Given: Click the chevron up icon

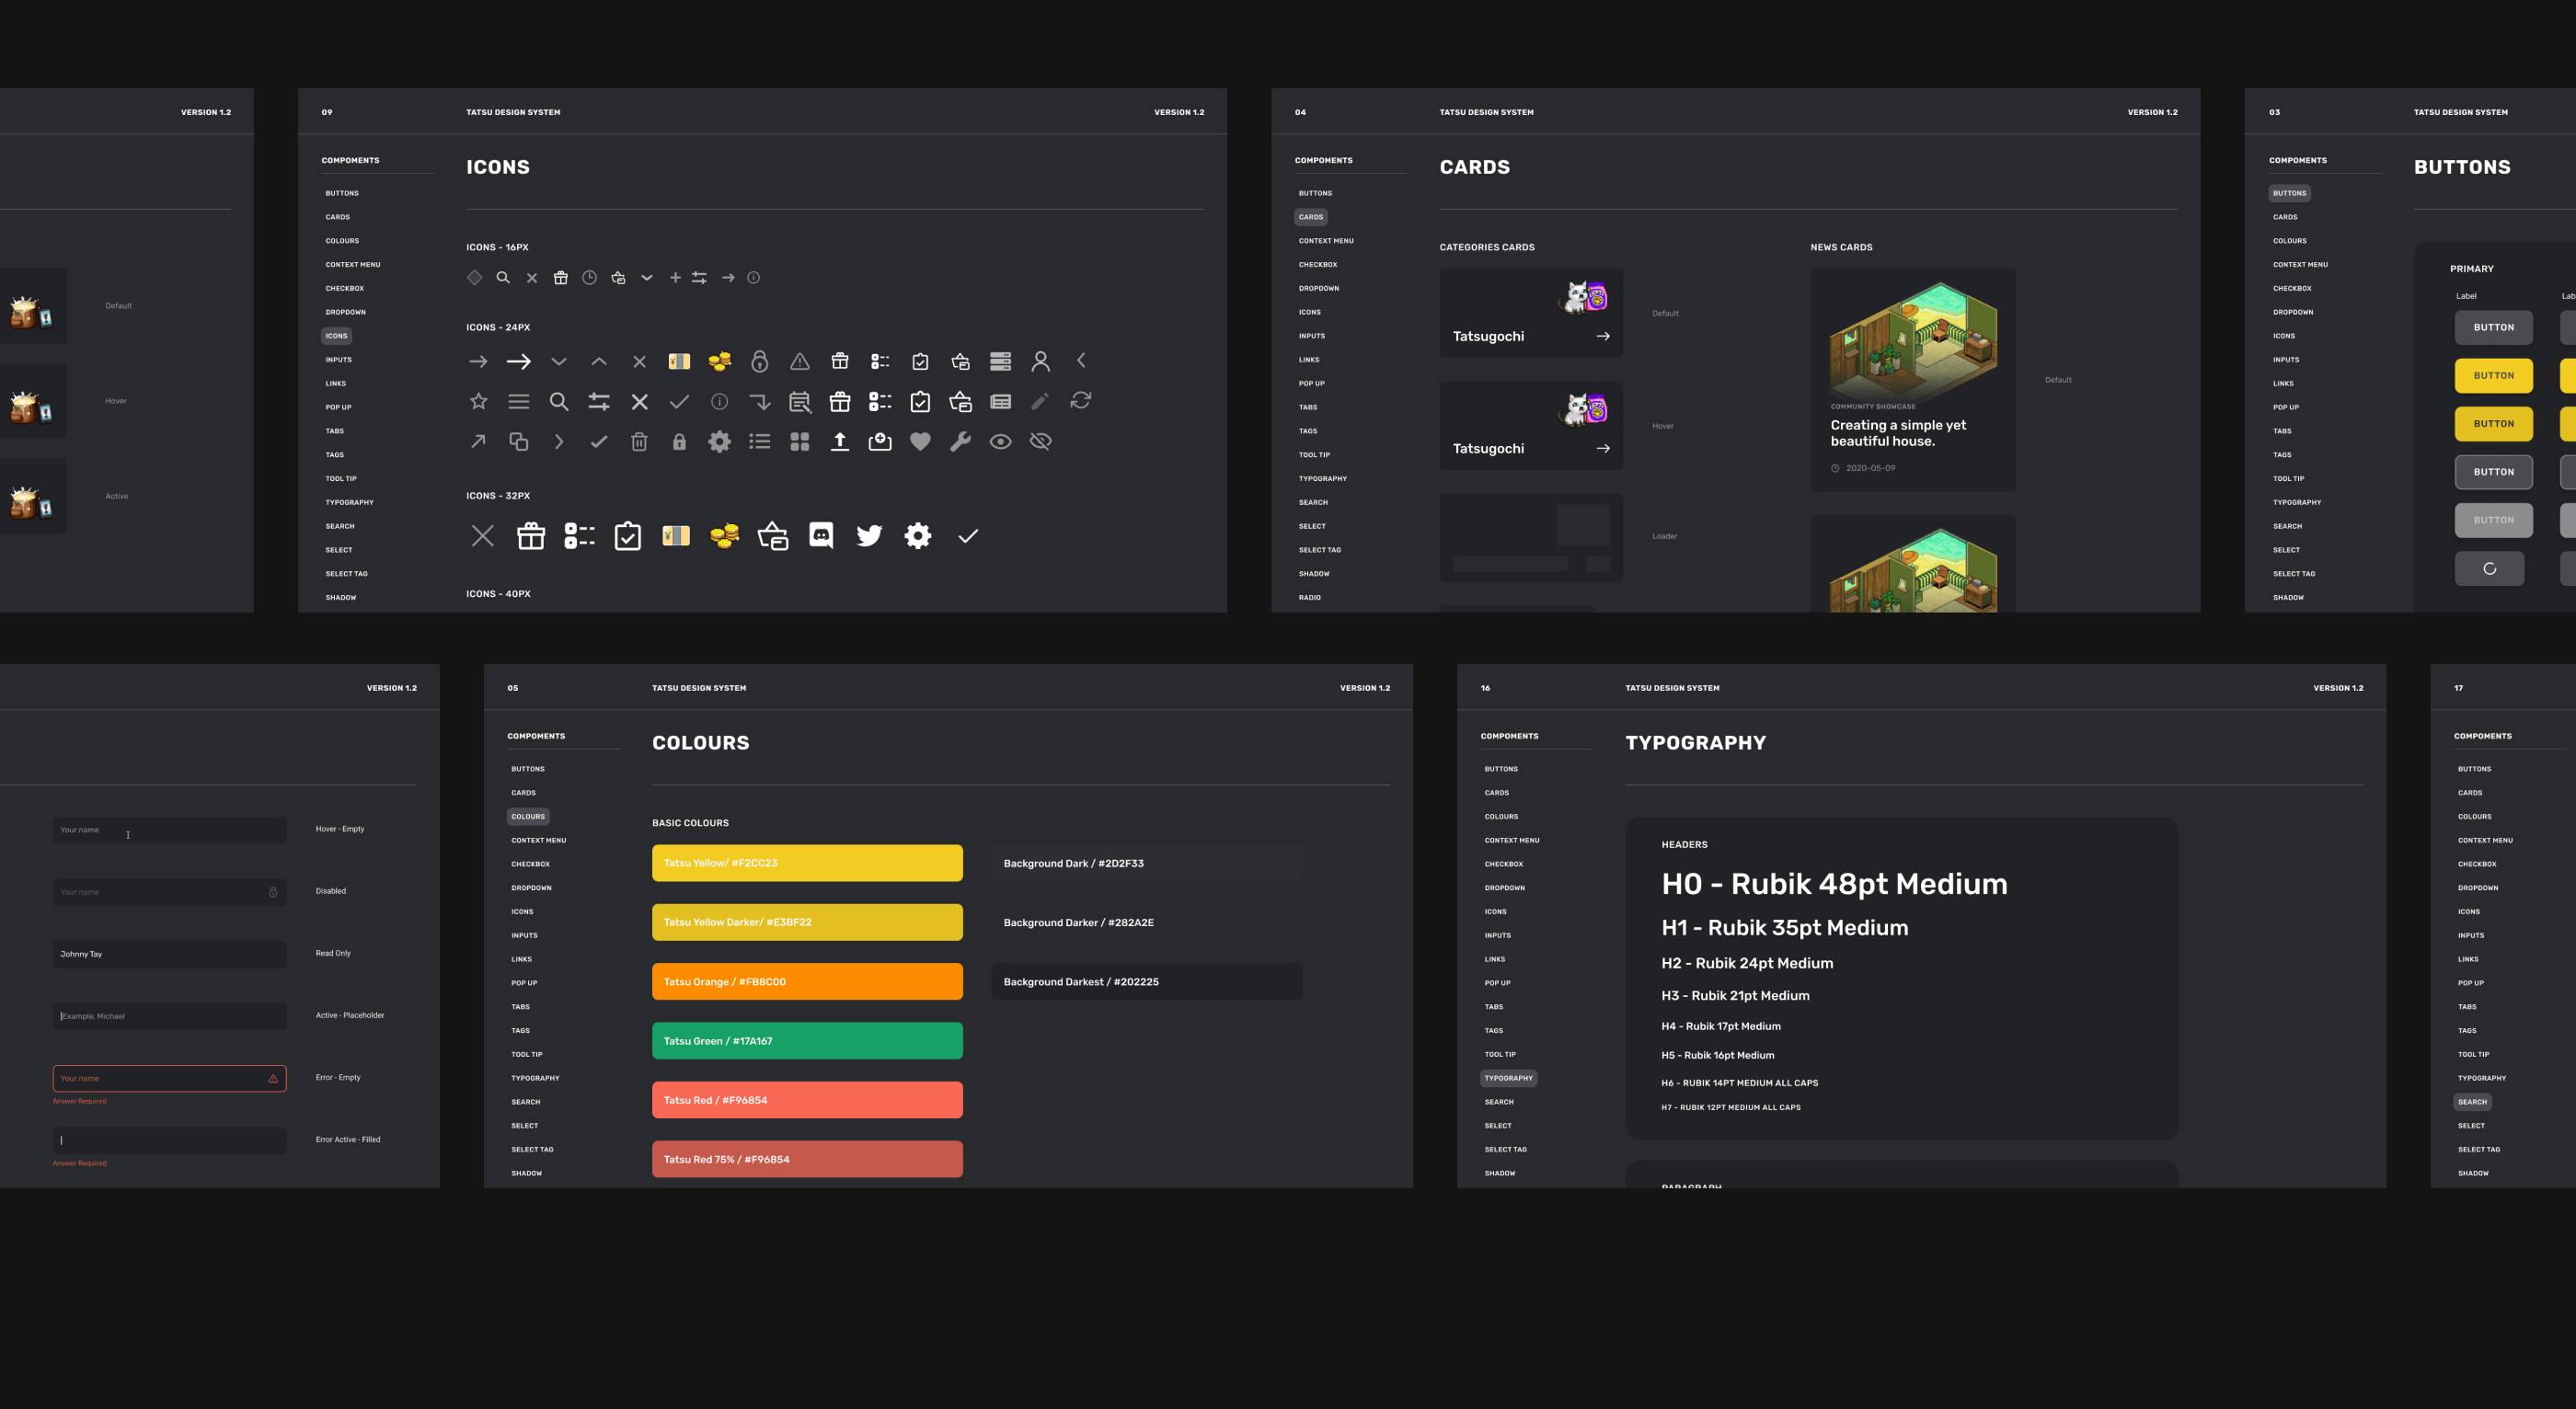Looking at the screenshot, I should tap(599, 362).
